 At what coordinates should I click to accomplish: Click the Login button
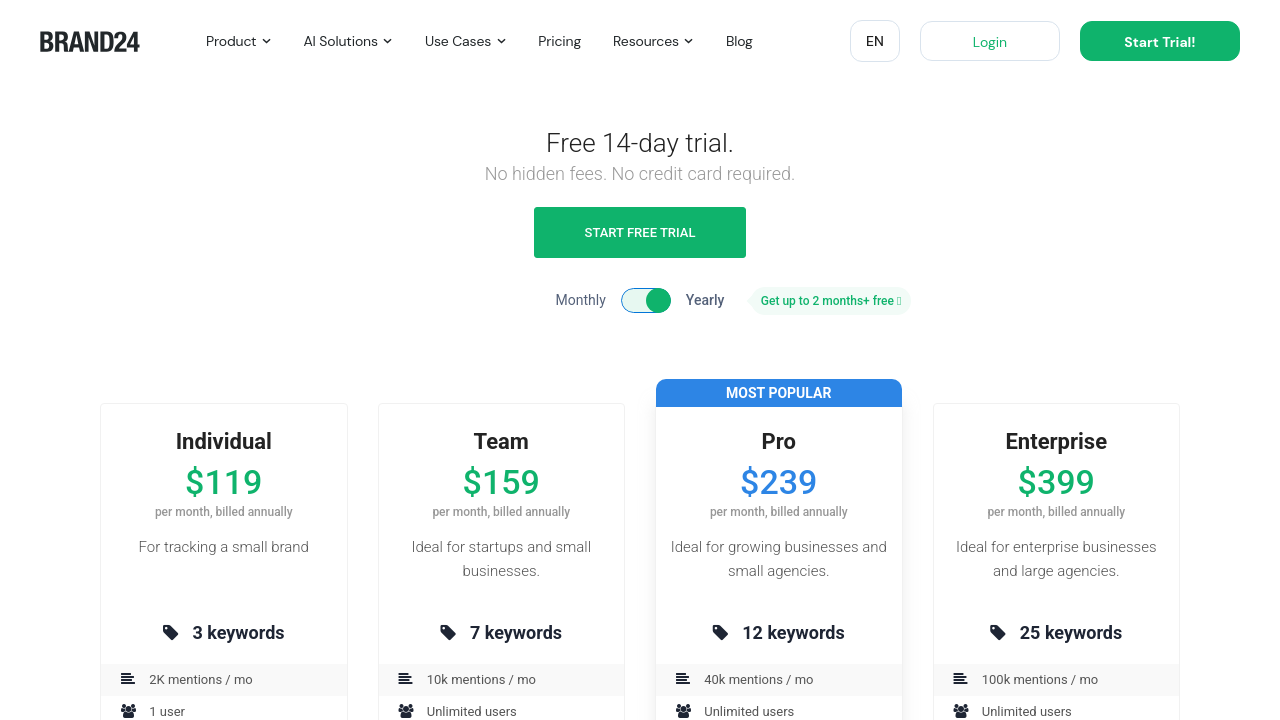[989, 41]
